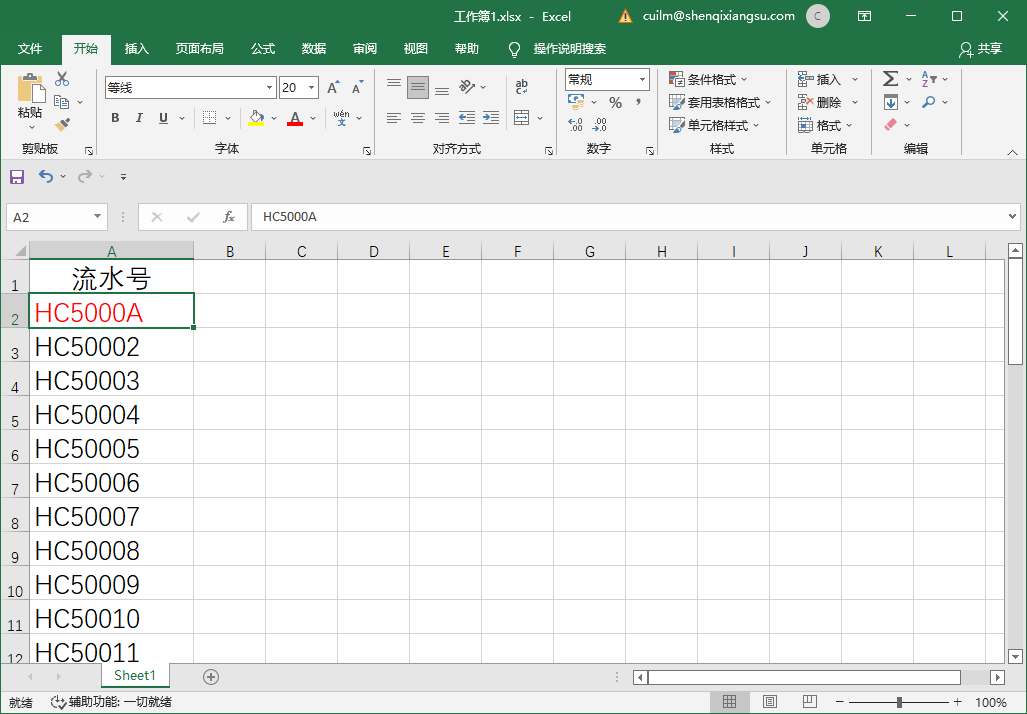Switch to the 数据 ribbon tab
Image resolution: width=1027 pixels, height=714 pixels.
(x=314, y=49)
